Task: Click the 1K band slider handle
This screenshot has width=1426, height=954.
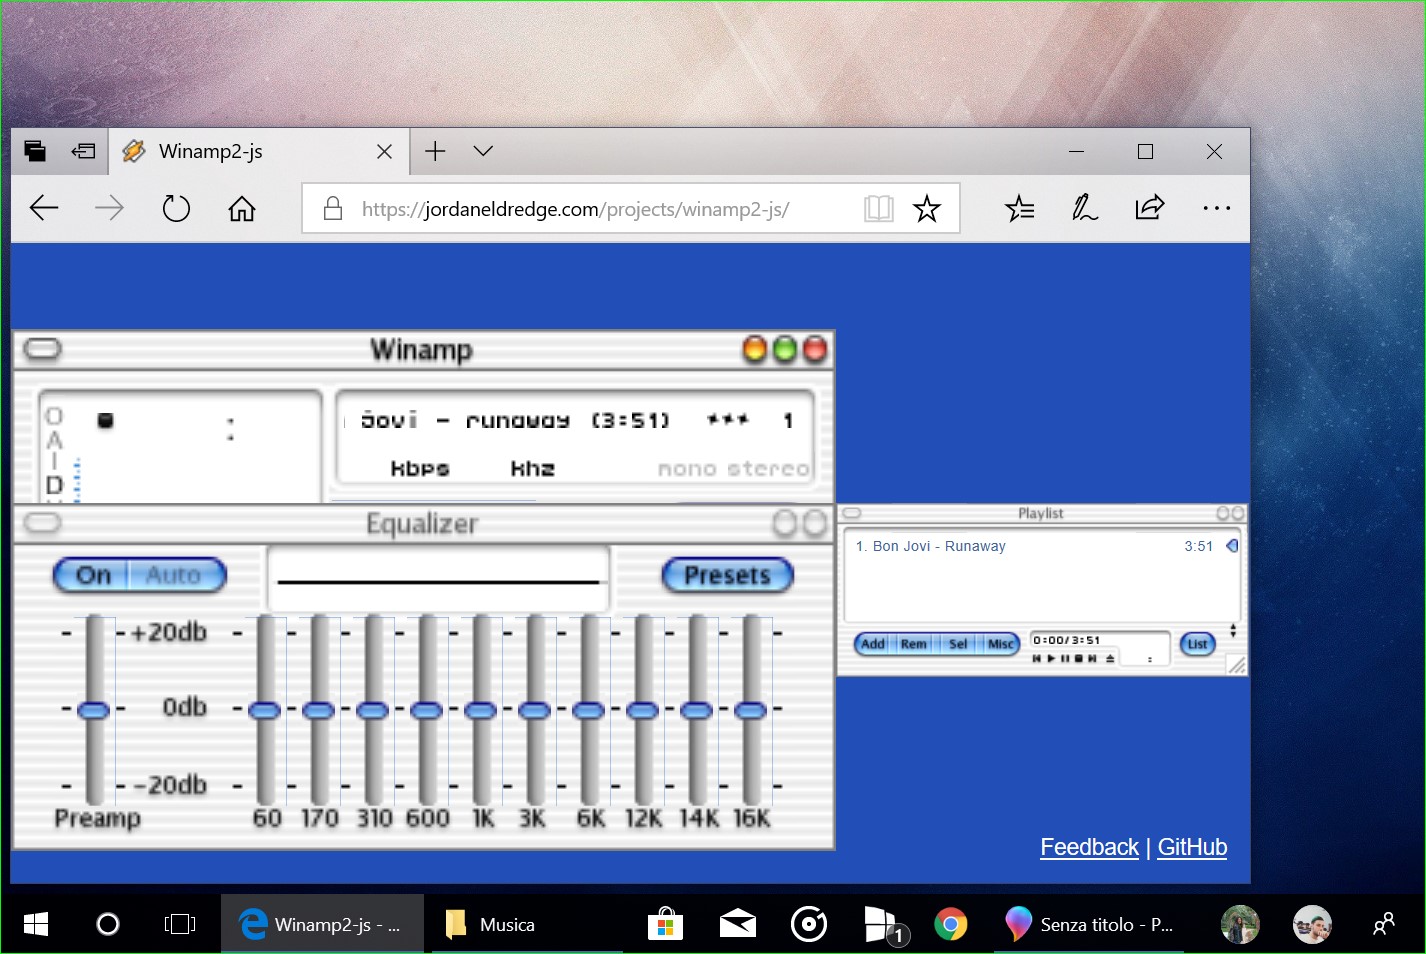Action: pos(481,710)
